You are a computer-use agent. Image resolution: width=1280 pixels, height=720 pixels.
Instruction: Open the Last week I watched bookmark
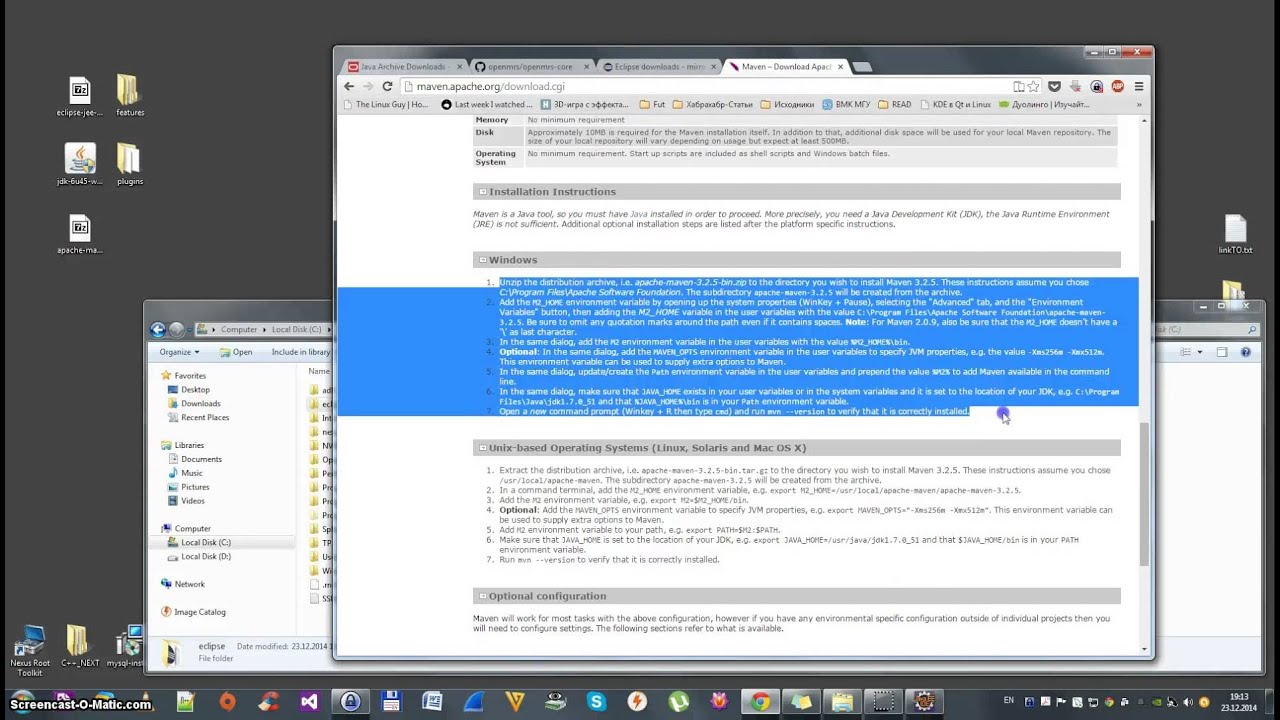[486, 104]
